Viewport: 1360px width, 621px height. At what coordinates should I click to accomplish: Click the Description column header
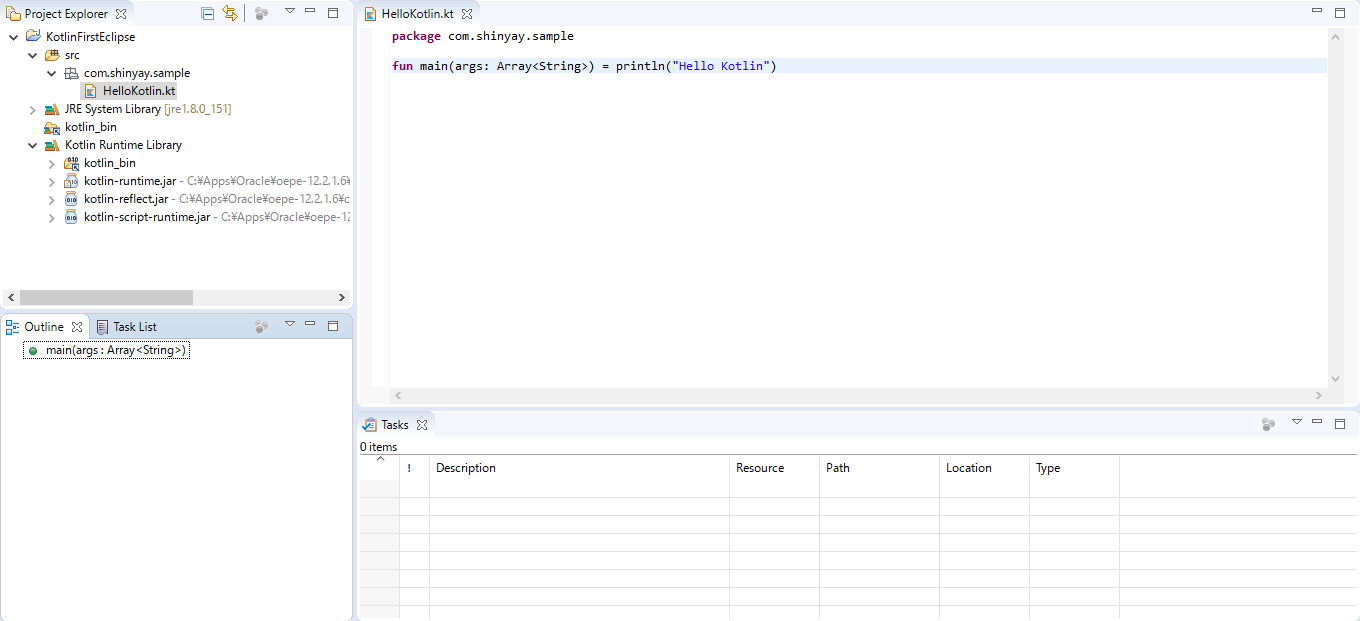pyautogui.click(x=465, y=468)
